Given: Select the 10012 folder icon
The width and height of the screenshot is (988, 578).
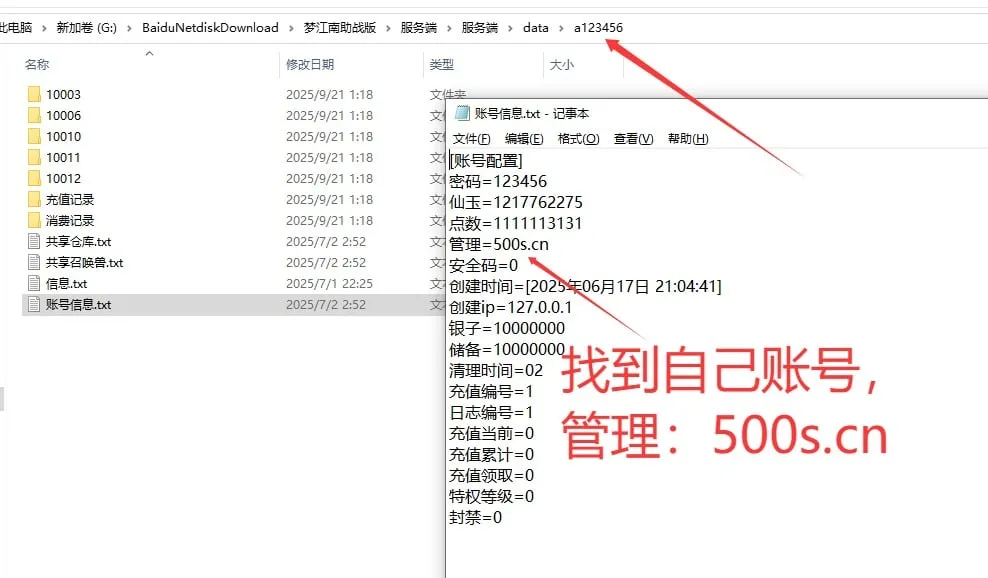Looking at the screenshot, I should click(34, 178).
